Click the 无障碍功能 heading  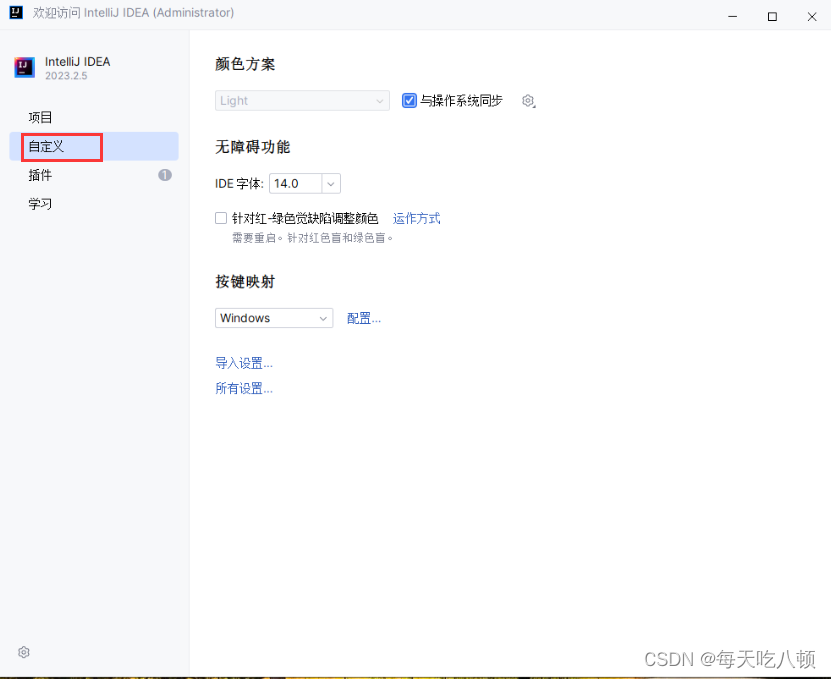click(252, 147)
